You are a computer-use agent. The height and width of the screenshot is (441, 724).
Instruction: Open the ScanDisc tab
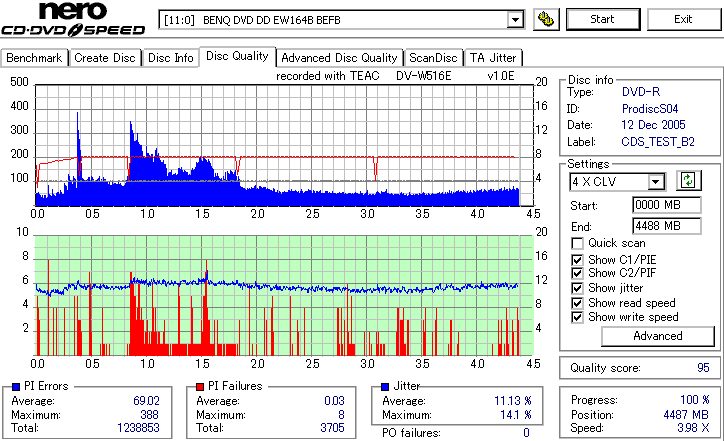coord(433,58)
